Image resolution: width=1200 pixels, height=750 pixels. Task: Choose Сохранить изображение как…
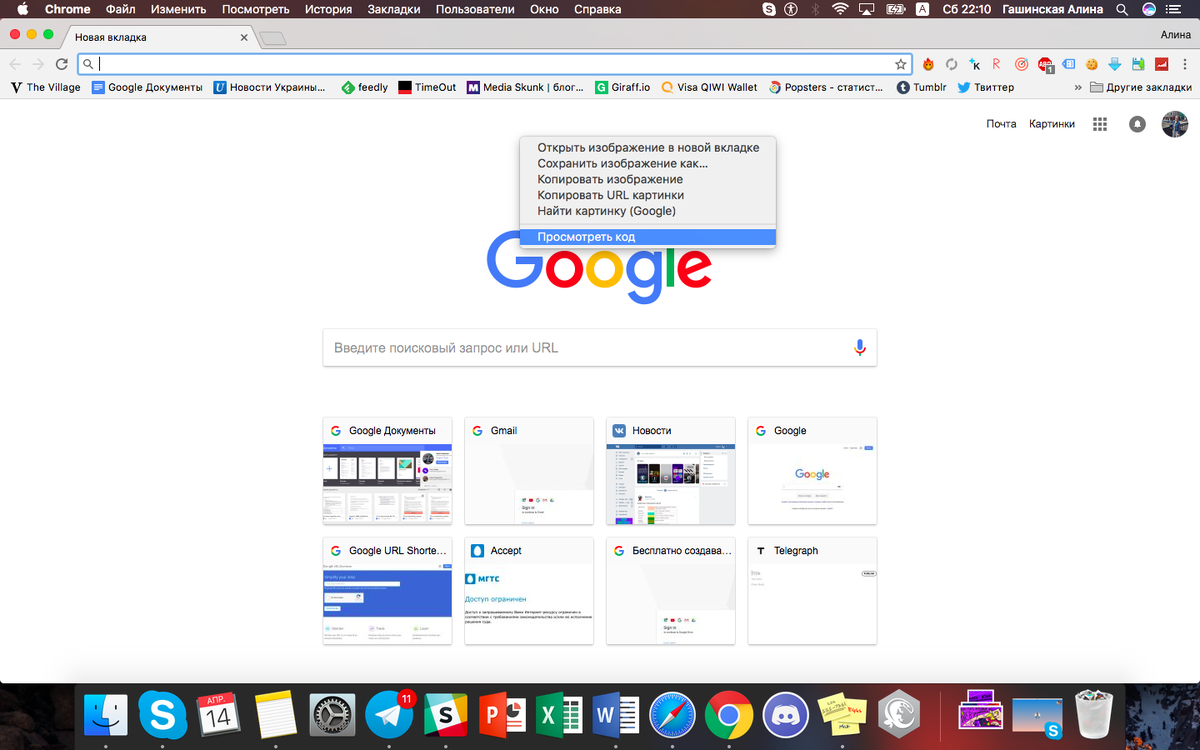click(648, 163)
